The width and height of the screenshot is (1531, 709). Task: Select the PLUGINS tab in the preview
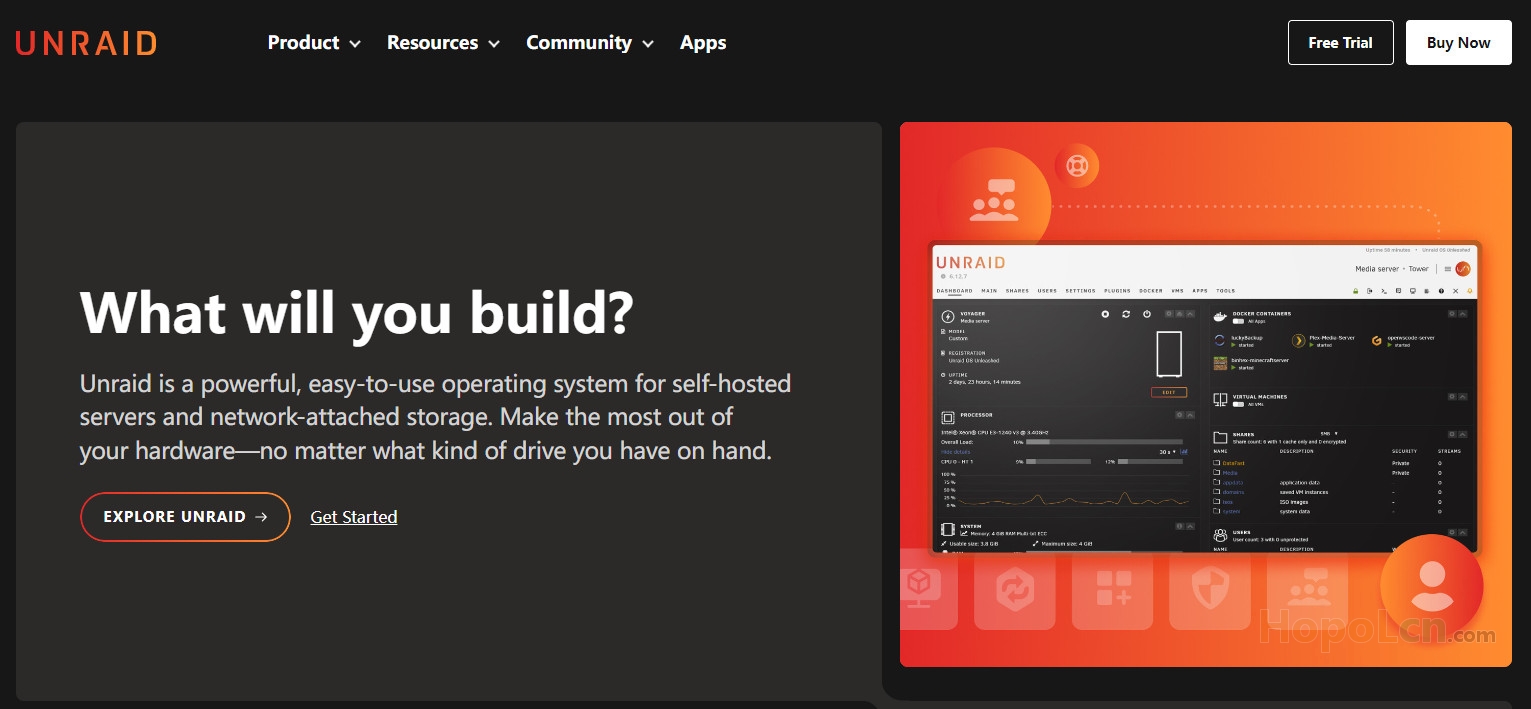(1117, 291)
